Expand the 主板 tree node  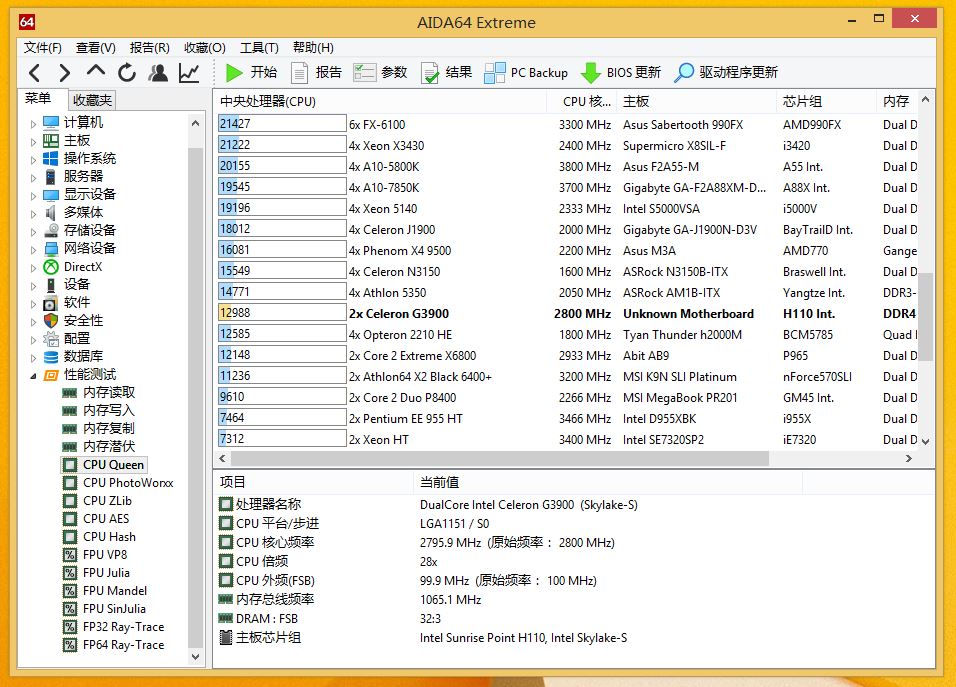[x=33, y=141]
